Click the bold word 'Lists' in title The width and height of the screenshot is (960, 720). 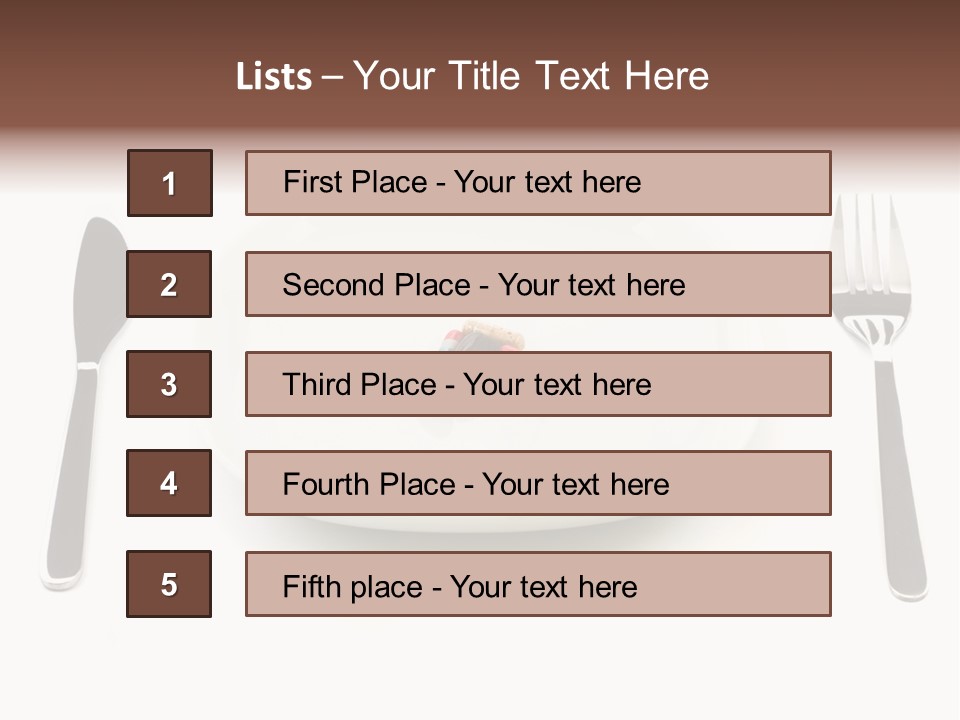(274, 77)
